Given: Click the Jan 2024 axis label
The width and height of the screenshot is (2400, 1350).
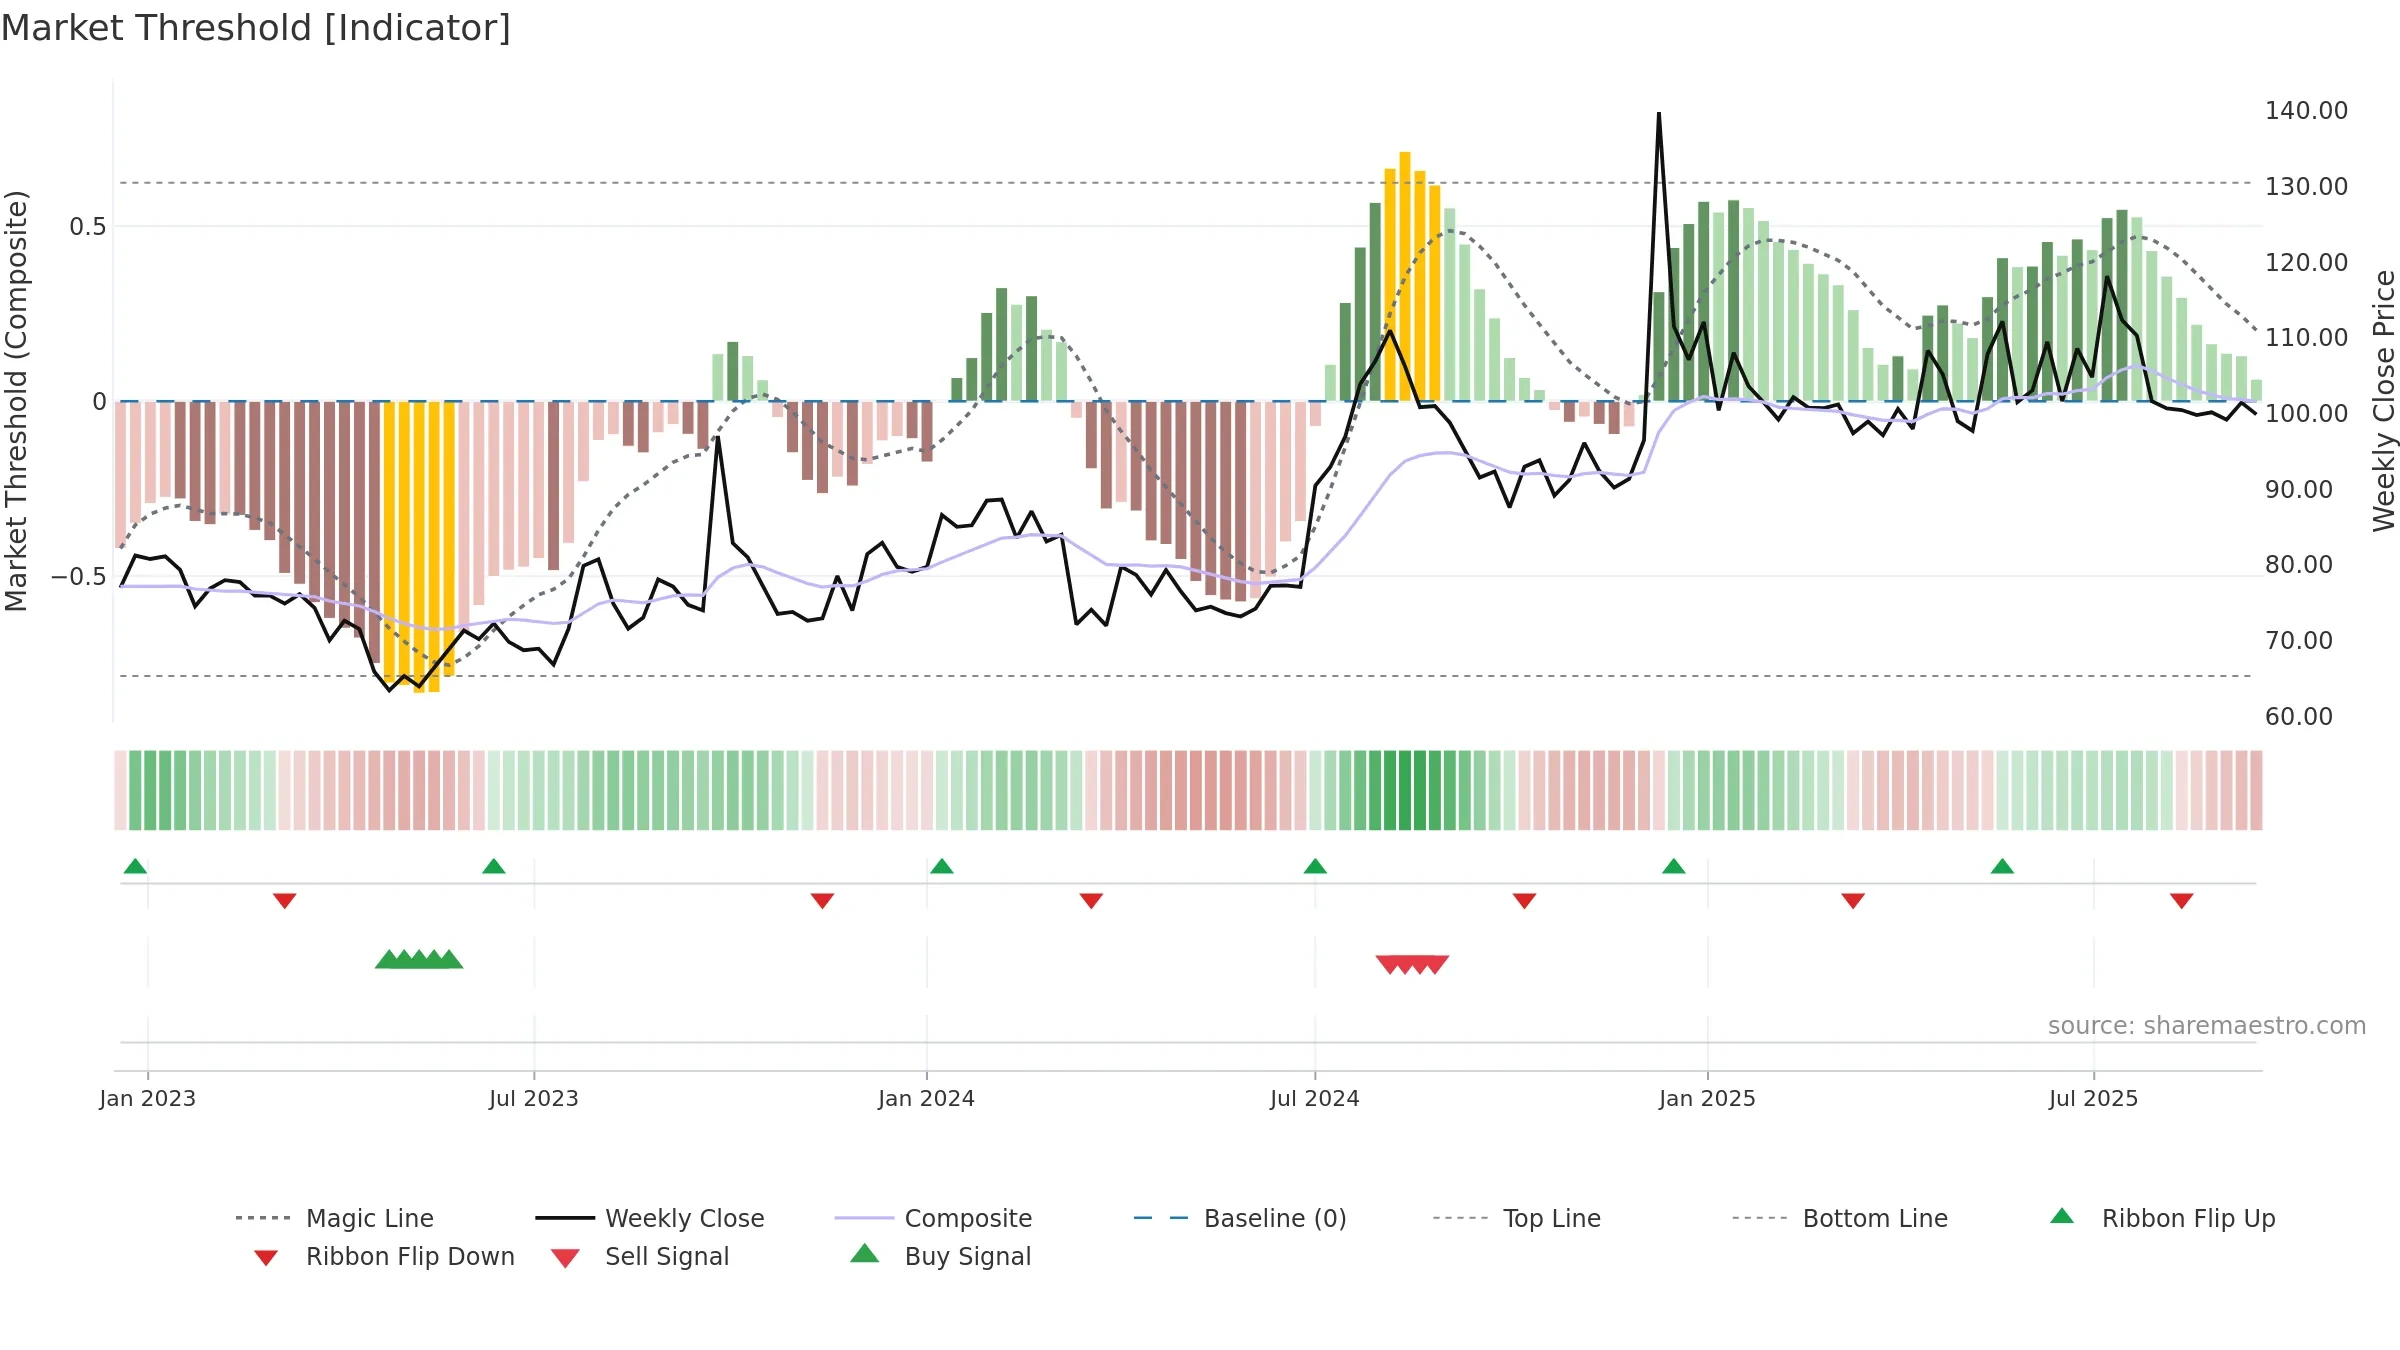Looking at the screenshot, I should point(926,1098).
